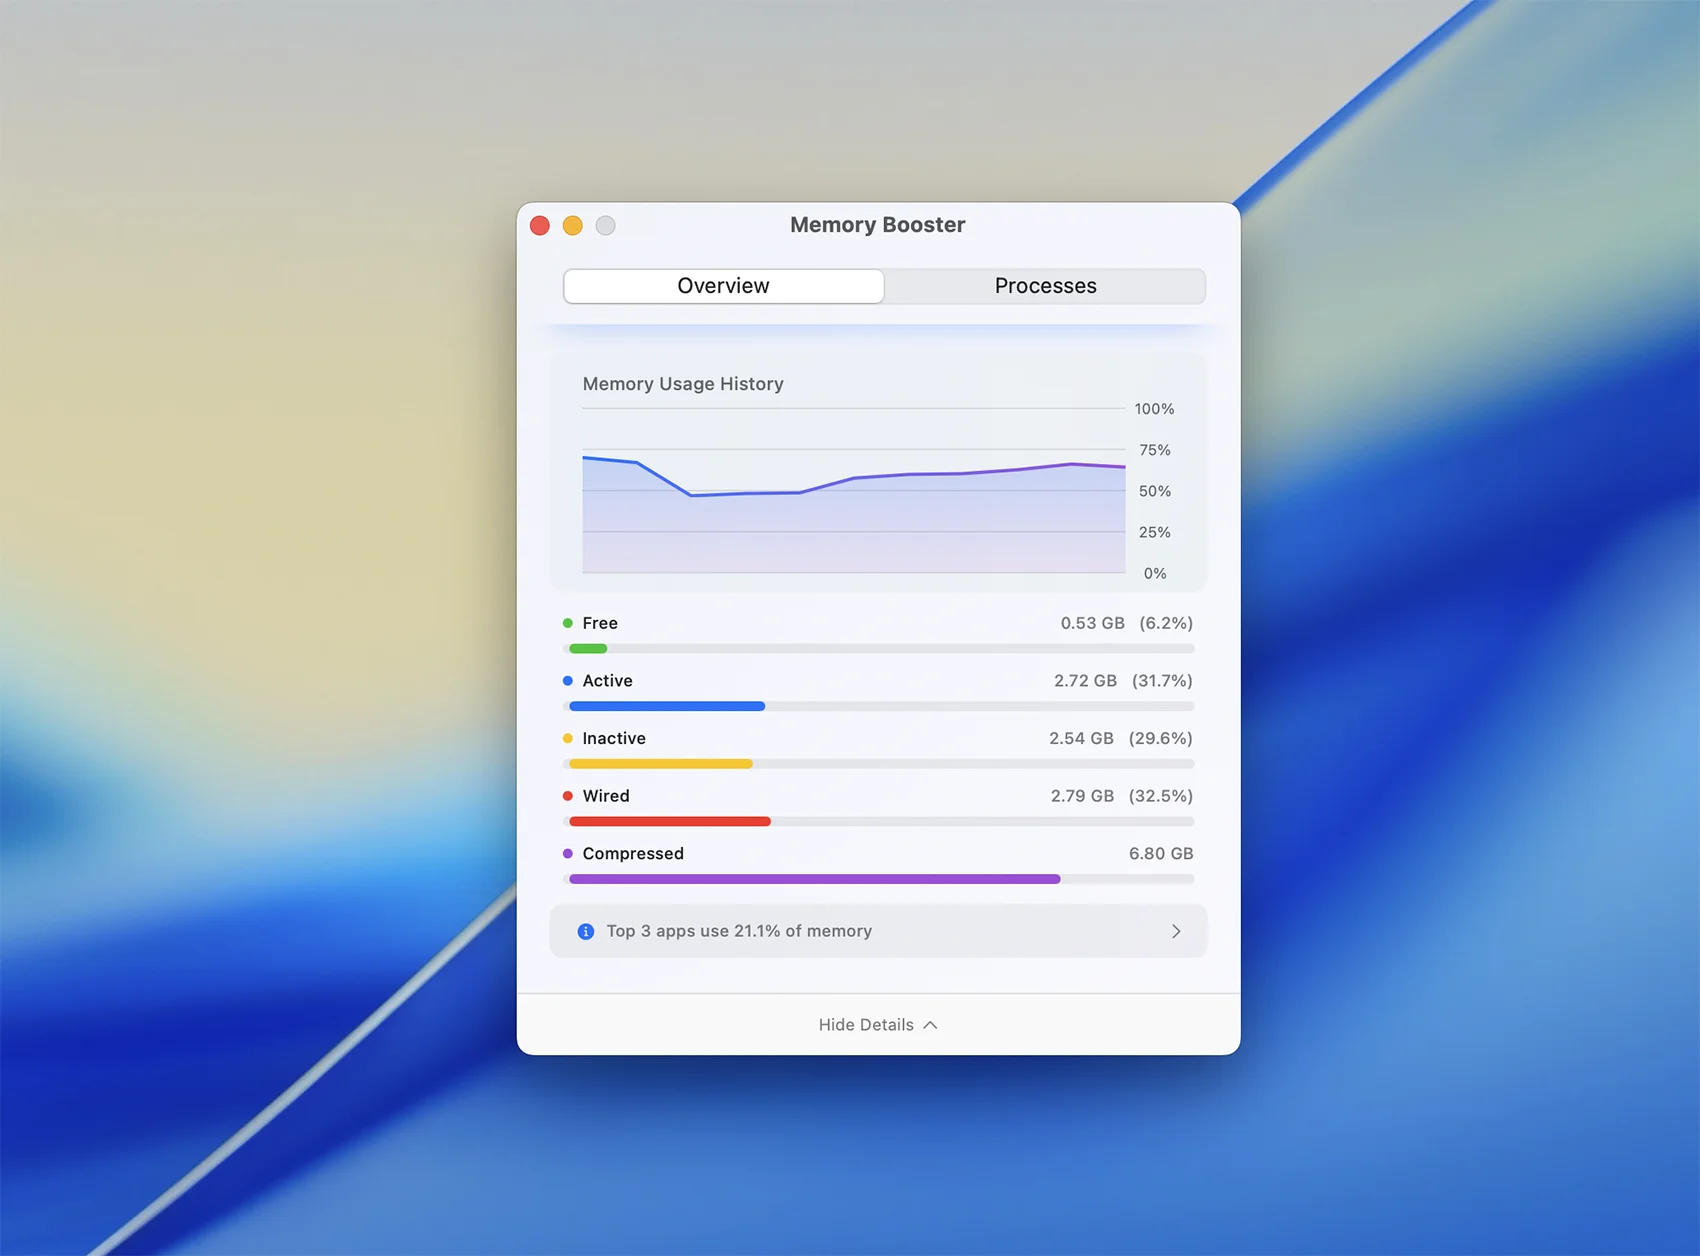
Task: Click the purple Compressed memory indicator dot
Action: [x=568, y=854]
